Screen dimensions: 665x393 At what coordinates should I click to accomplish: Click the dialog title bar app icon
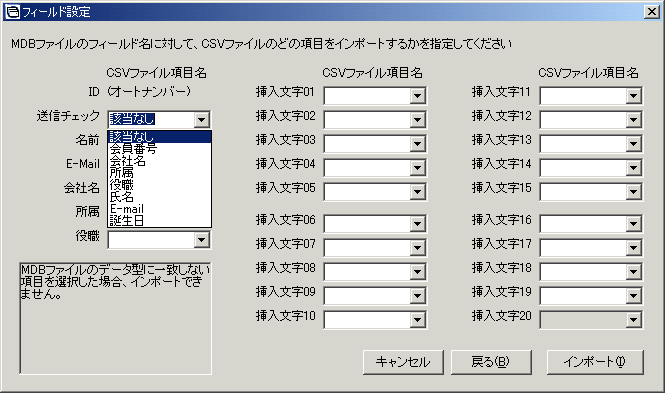[12, 11]
